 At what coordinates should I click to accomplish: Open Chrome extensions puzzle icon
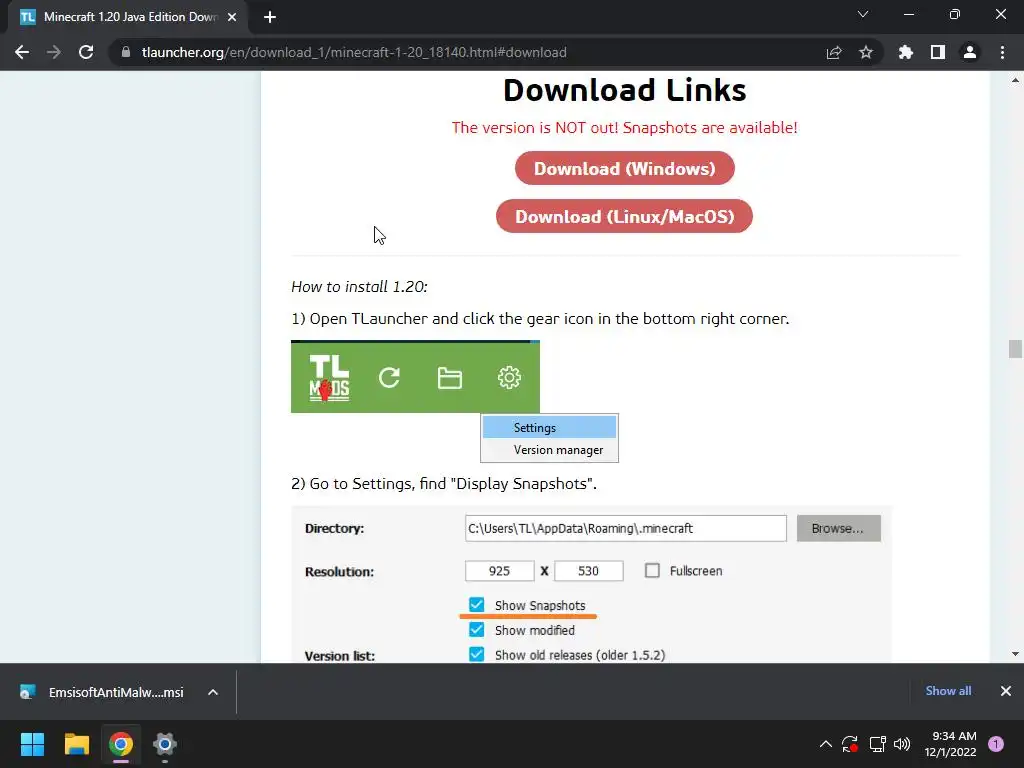click(x=906, y=52)
